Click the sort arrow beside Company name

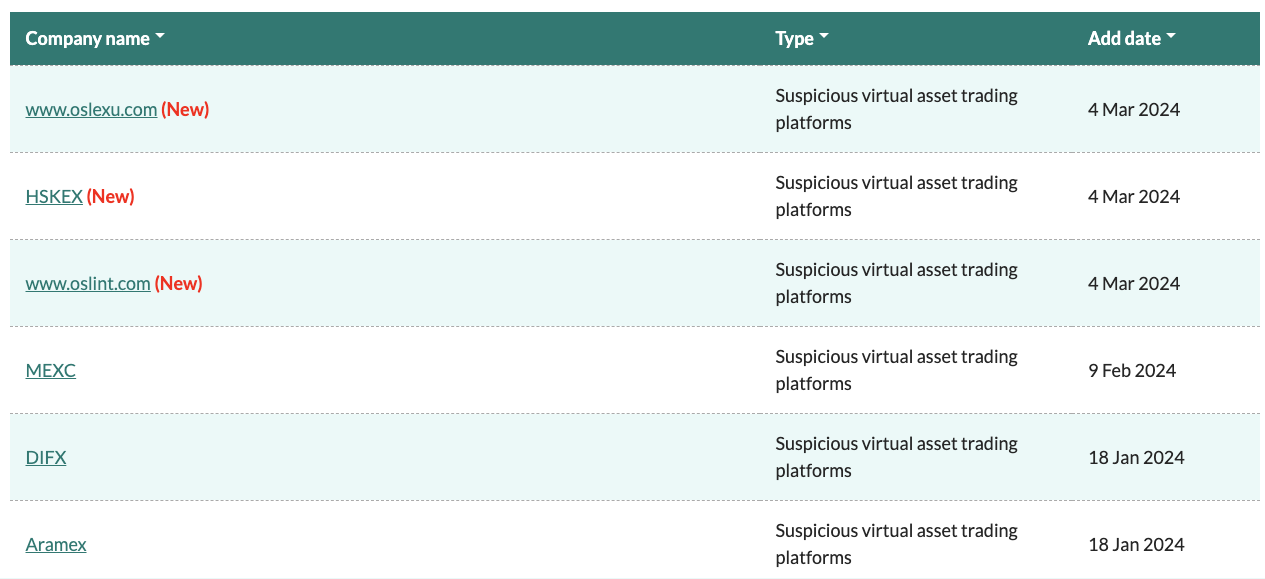tap(160, 38)
